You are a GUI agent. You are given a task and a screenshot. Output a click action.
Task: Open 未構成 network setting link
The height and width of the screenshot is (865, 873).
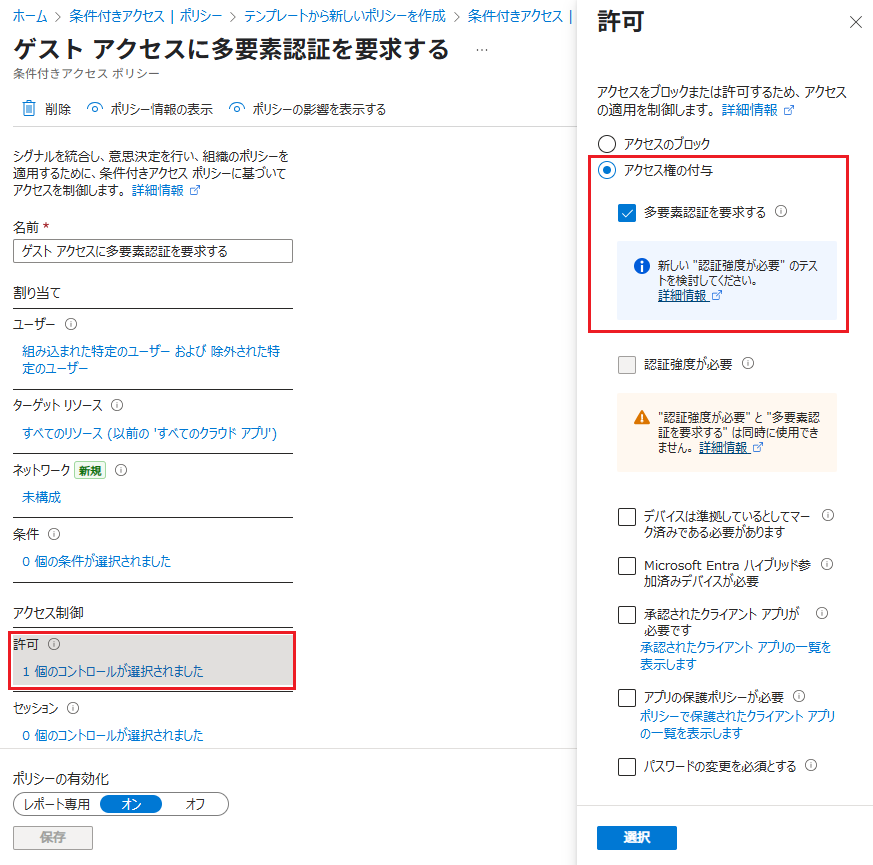pos(41,497)
